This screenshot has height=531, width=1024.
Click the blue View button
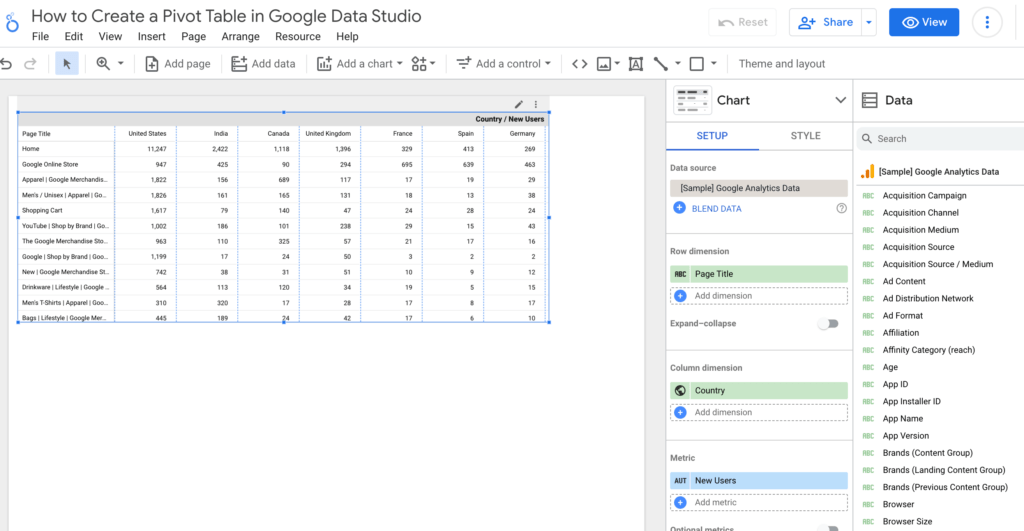click(x=923, y=22)
